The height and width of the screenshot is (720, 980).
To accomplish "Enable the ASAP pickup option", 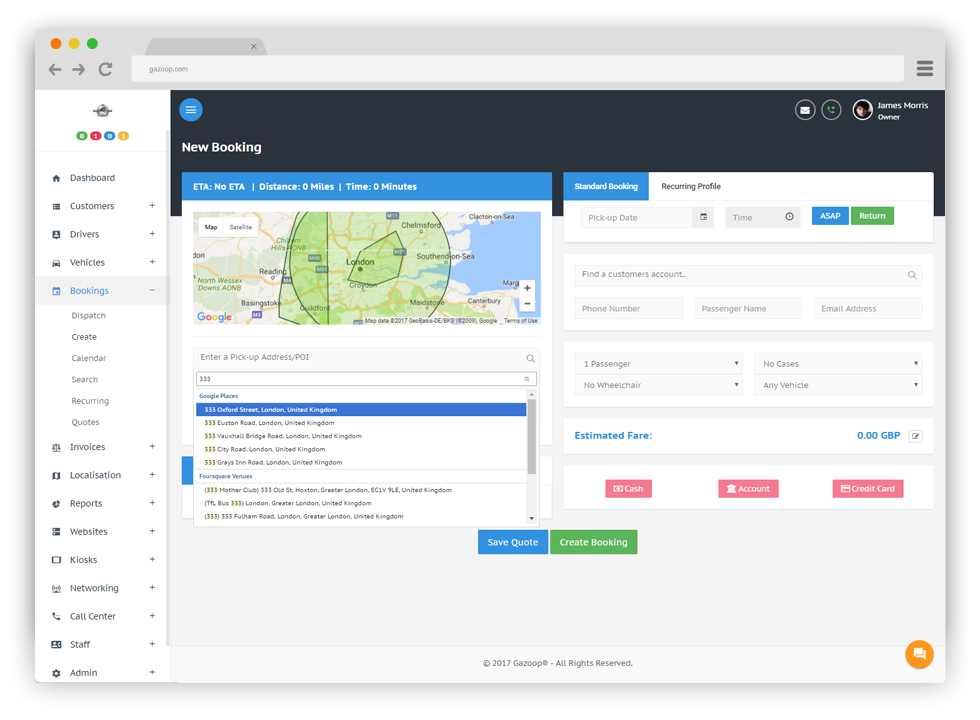I will pyautogui.click(x=829, y=215).
